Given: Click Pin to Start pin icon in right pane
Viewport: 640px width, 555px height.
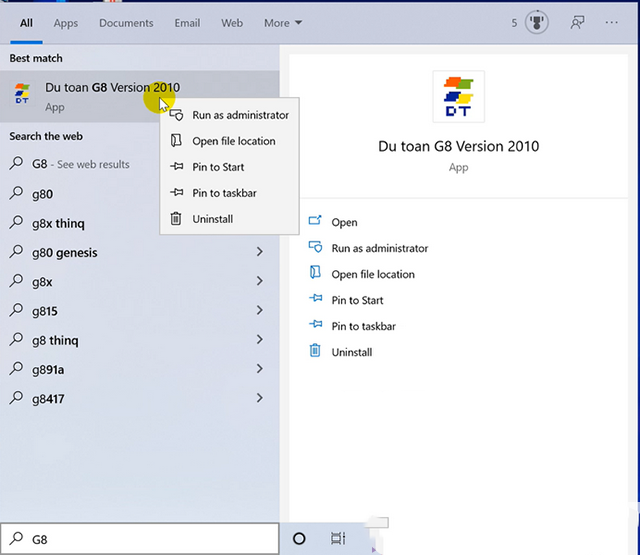Looking at the screenshot, I should pyautogui.click(x=316, y=299).
